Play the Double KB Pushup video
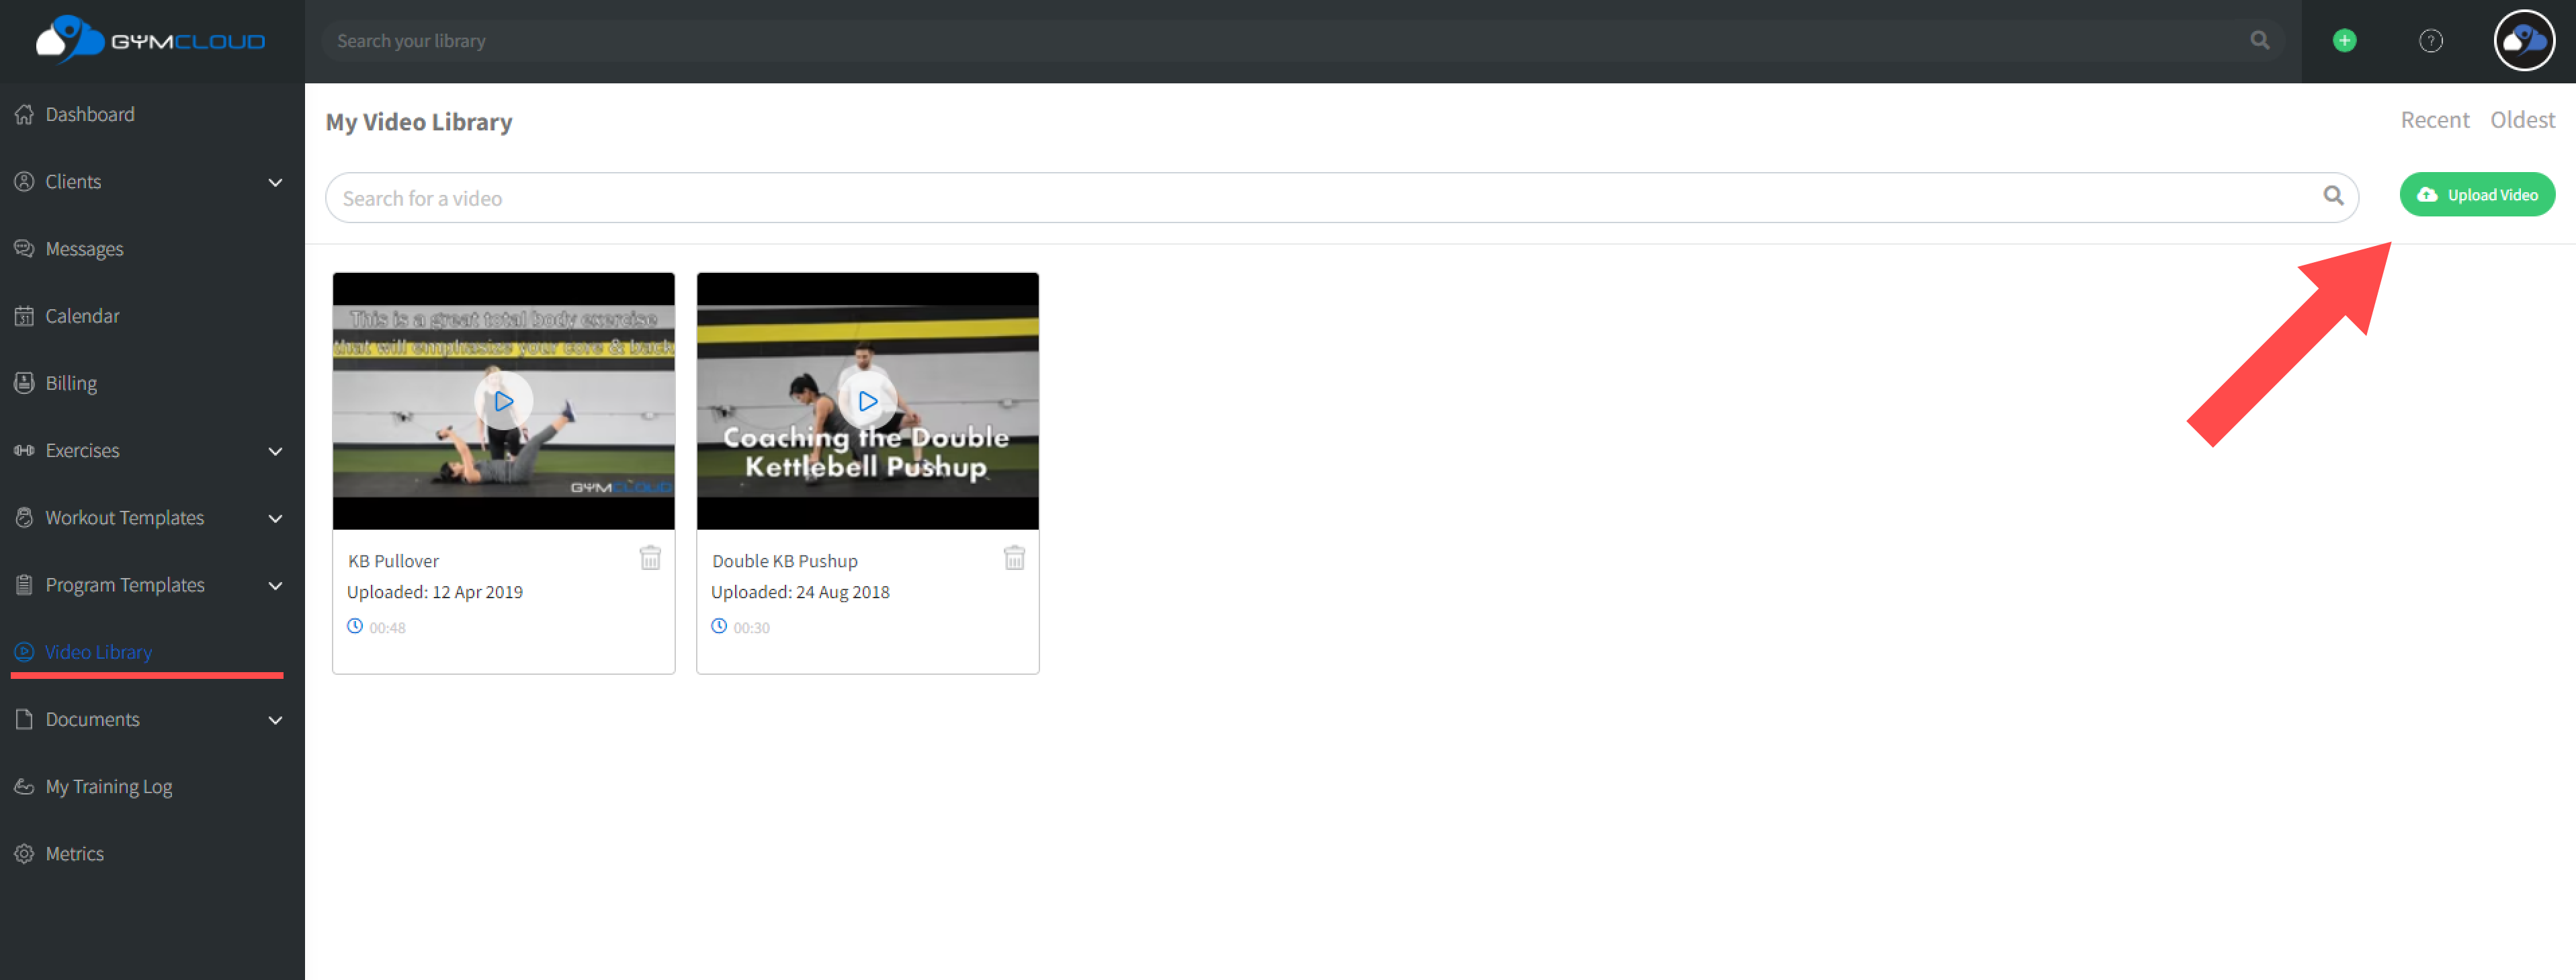This screenshot has width=2576, height=980. click(867, 401)
